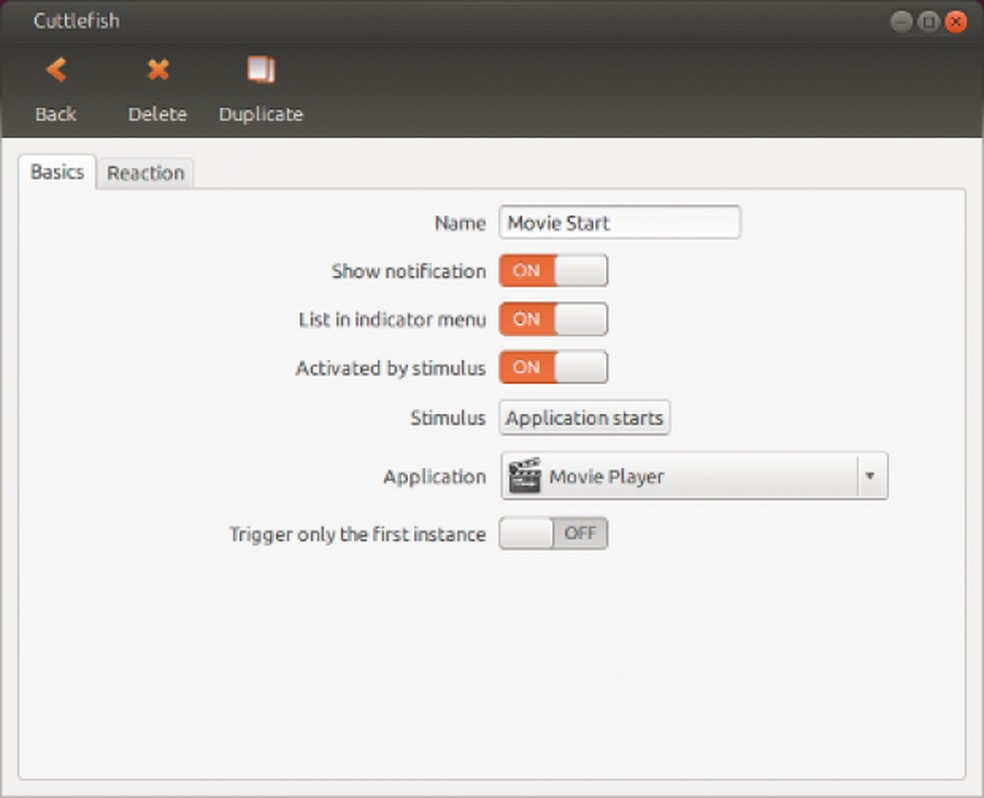
Task: Switch to the Basics tab
Action: (x=57, y=172)
